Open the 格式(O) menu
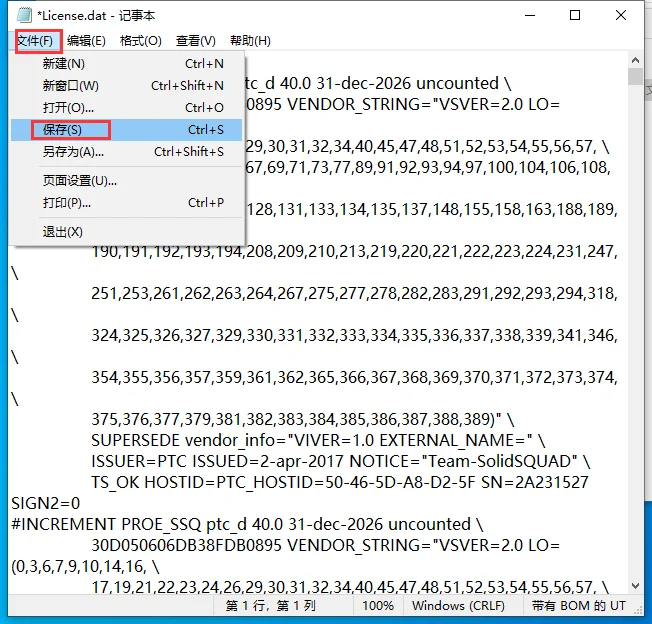 (x=141, y=41)
